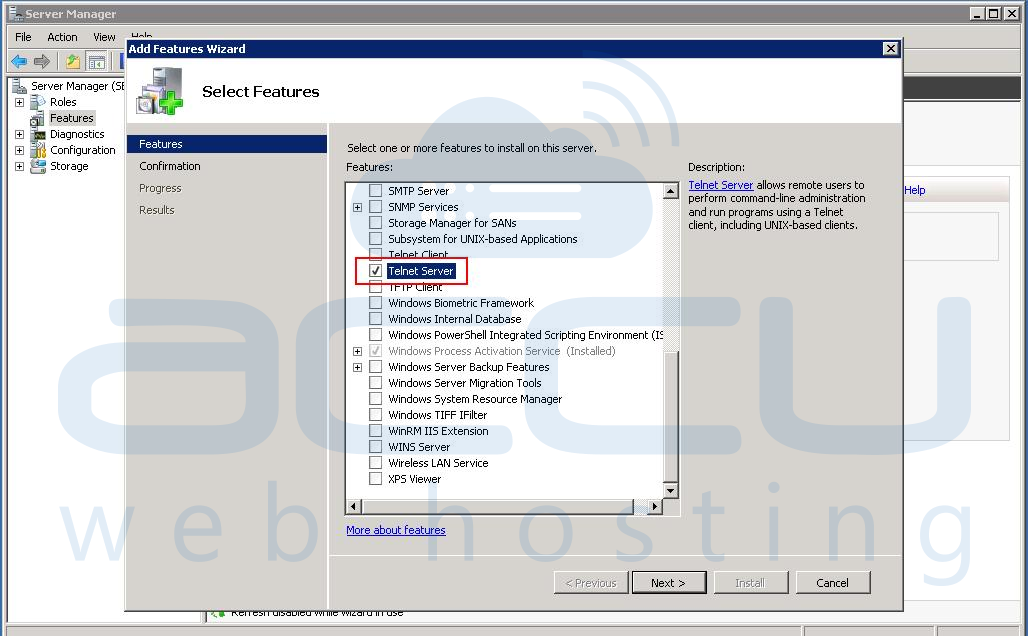Check Windows Internal Database checkbox
Viewport: 1028px width, 636px height.
pyautogui.click(x=376, y=319)
